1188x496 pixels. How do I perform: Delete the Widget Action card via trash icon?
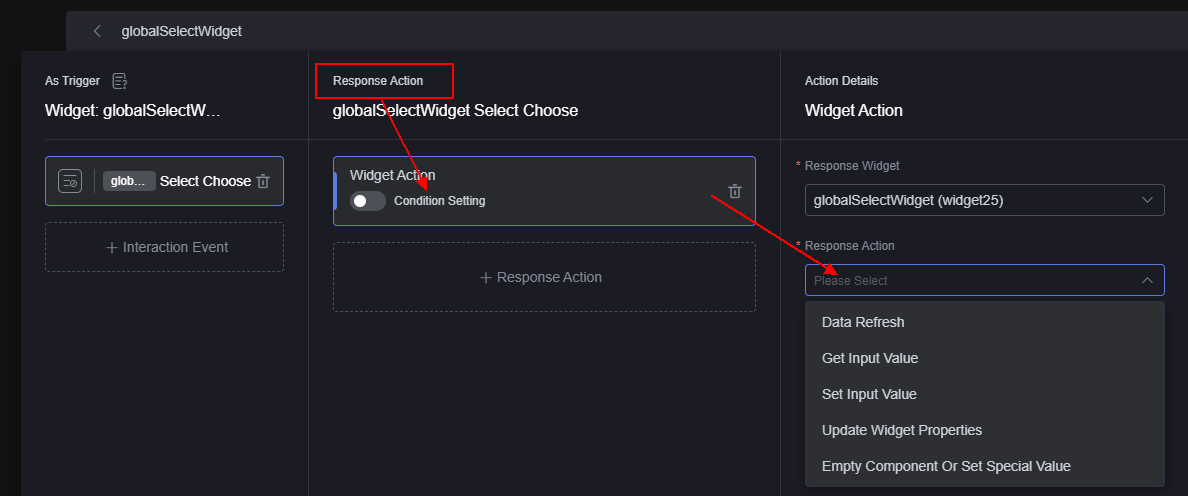point(734,191)
